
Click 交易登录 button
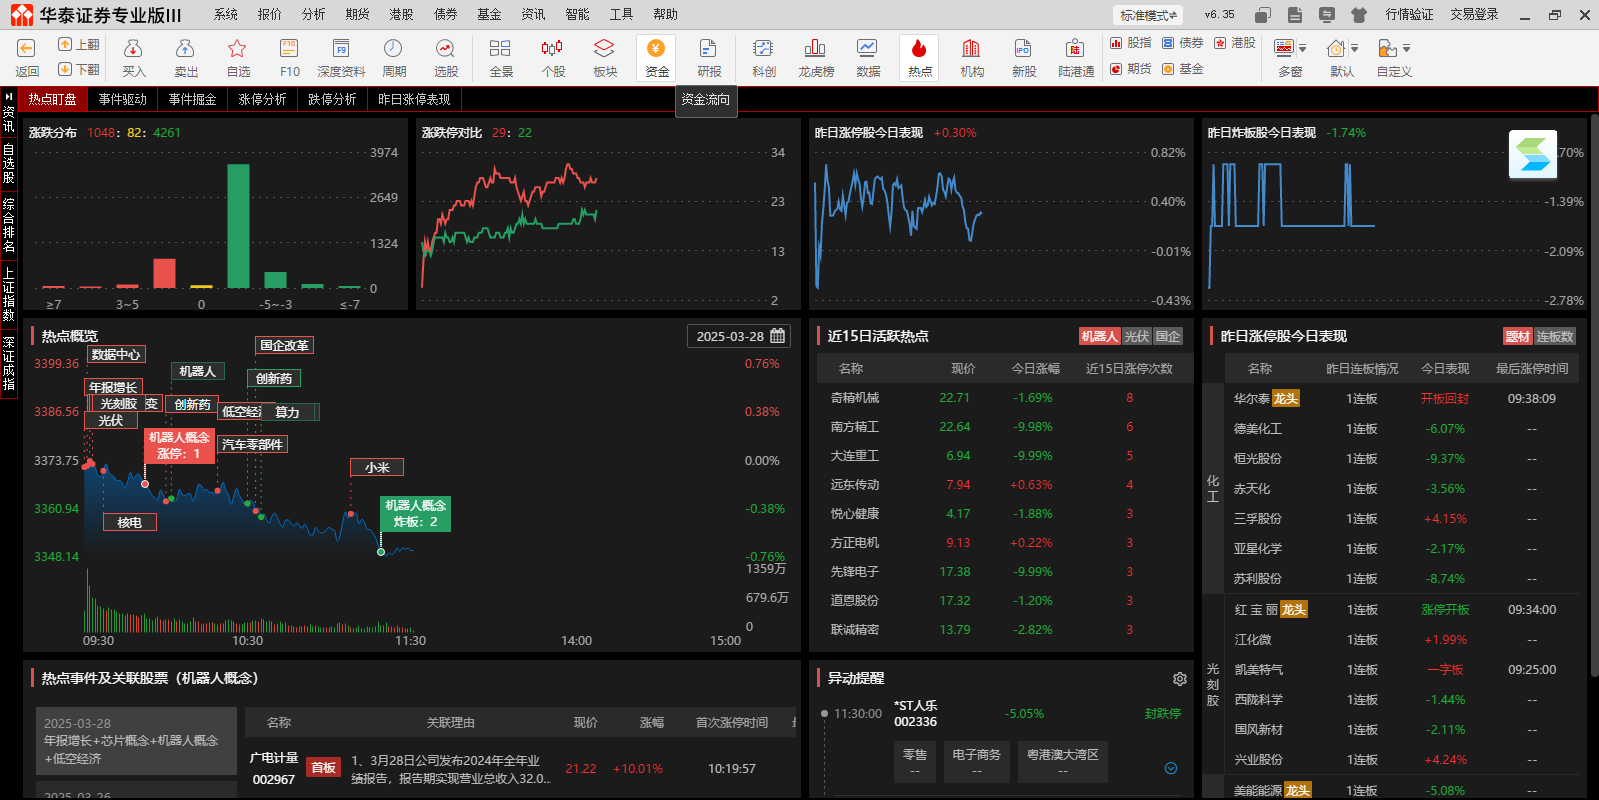tap(1474, 14)
